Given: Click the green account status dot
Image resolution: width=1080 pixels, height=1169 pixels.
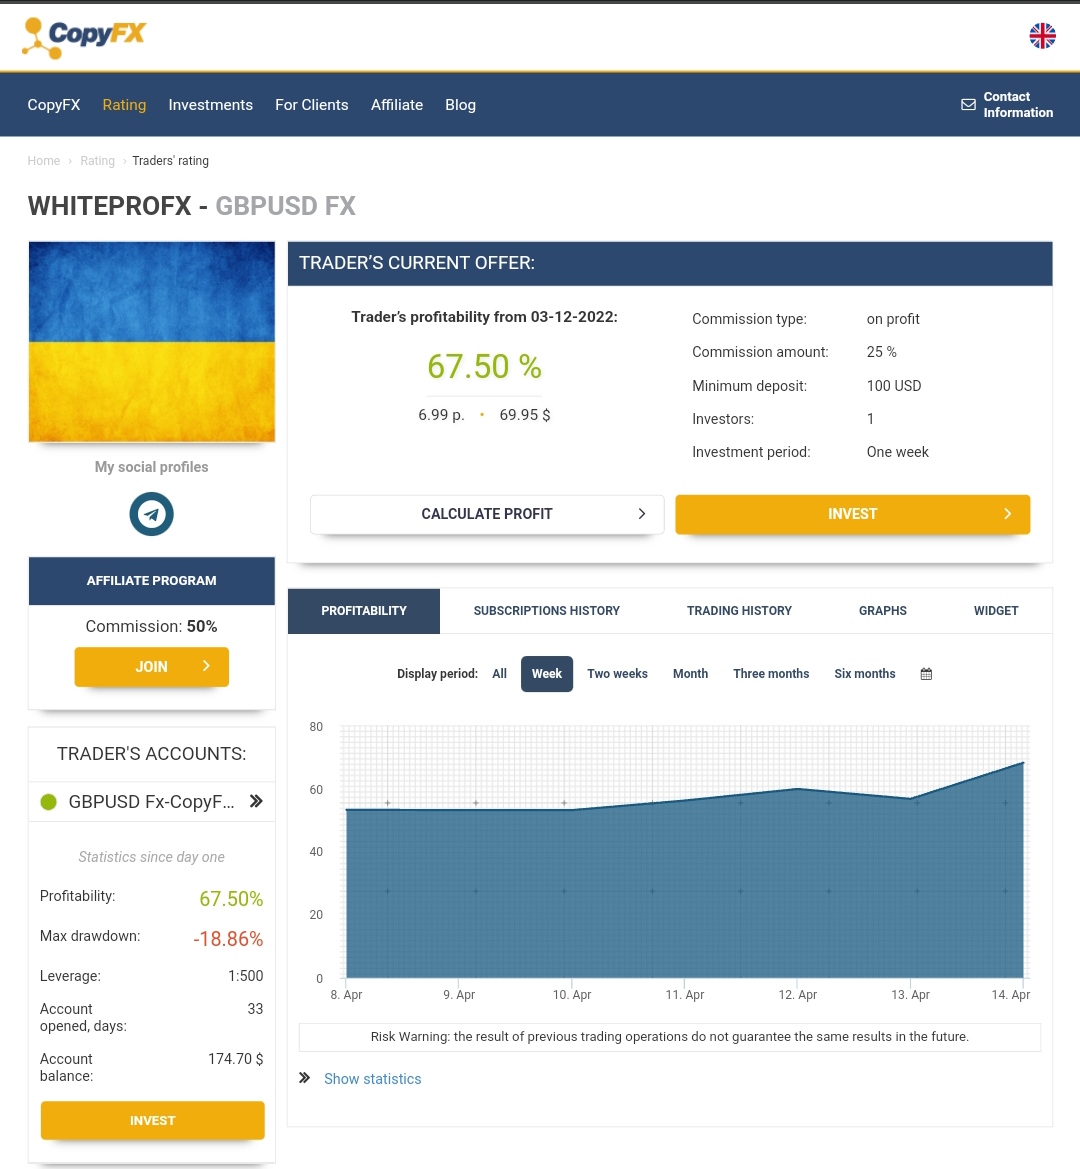Looking at the screenshot, I should click(48, 802).
